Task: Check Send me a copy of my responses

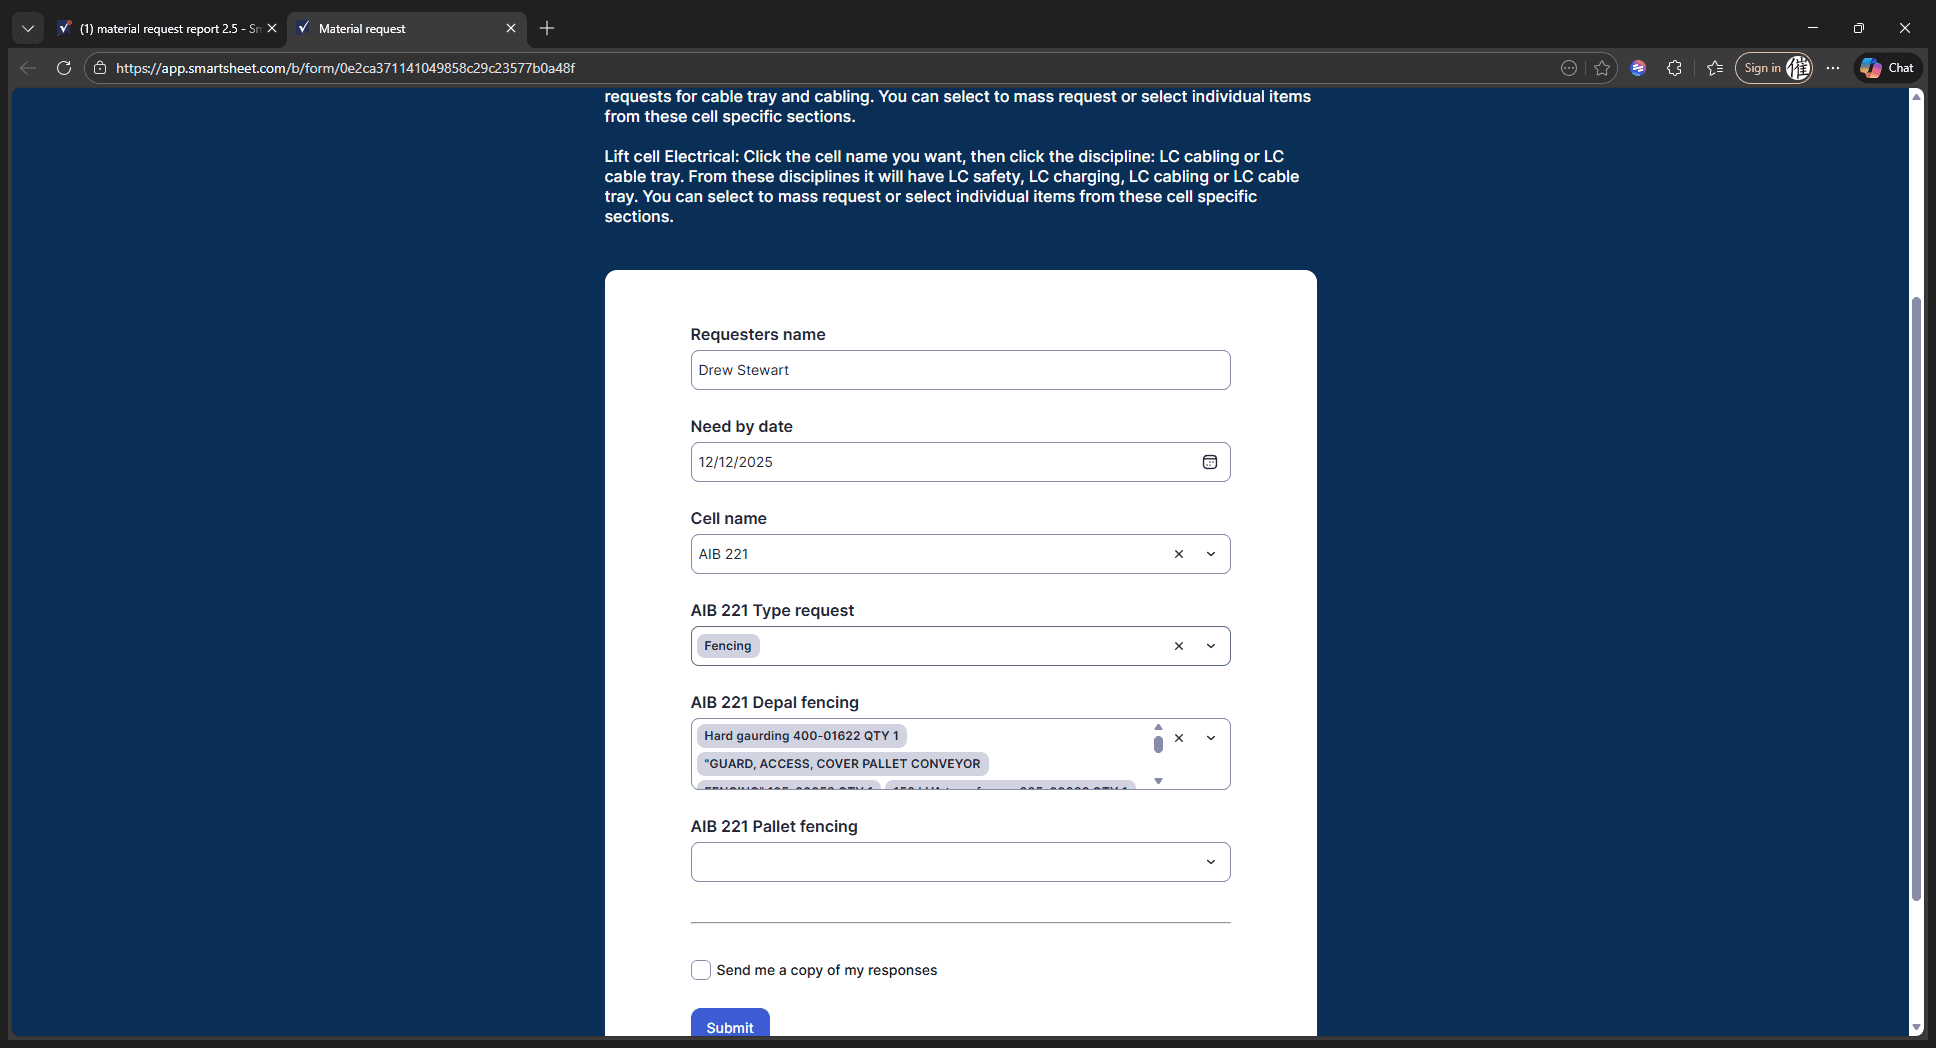Action: click(701, 970)
